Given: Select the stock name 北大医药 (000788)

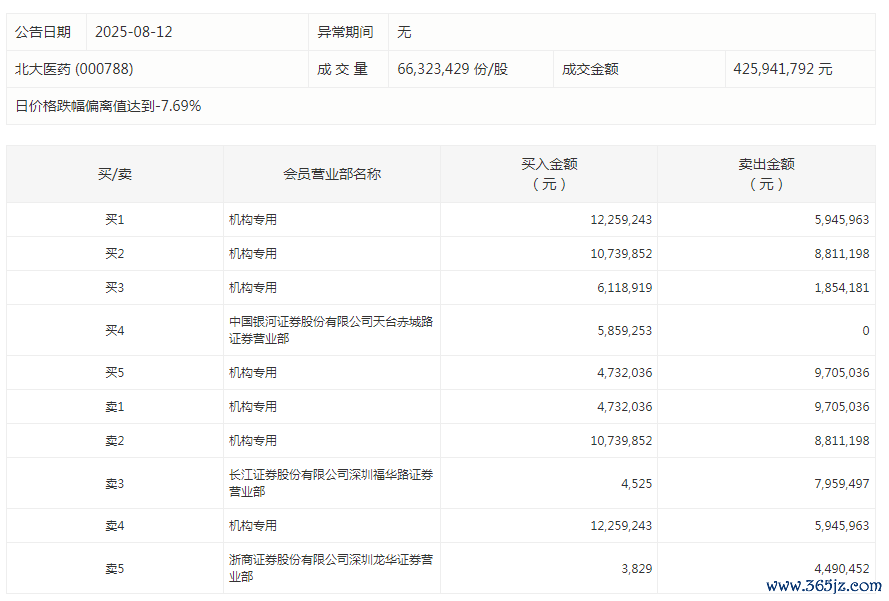Looking at the screenshot, I should [x=74, y=69].
